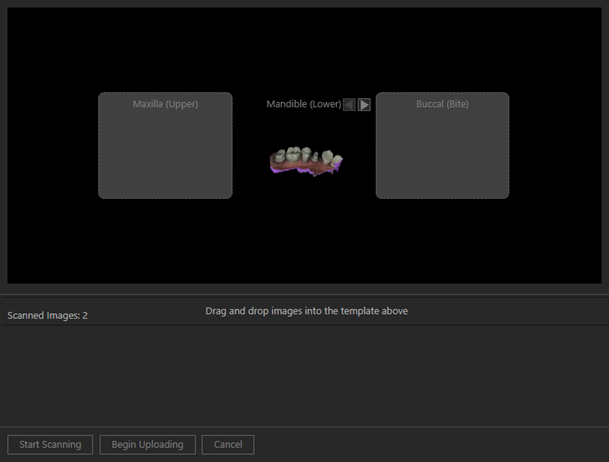Click the Maxilla (Upper) drop slot
Image resolution: width=609 pixels, height=462 pixels.
tap(165, 150)
